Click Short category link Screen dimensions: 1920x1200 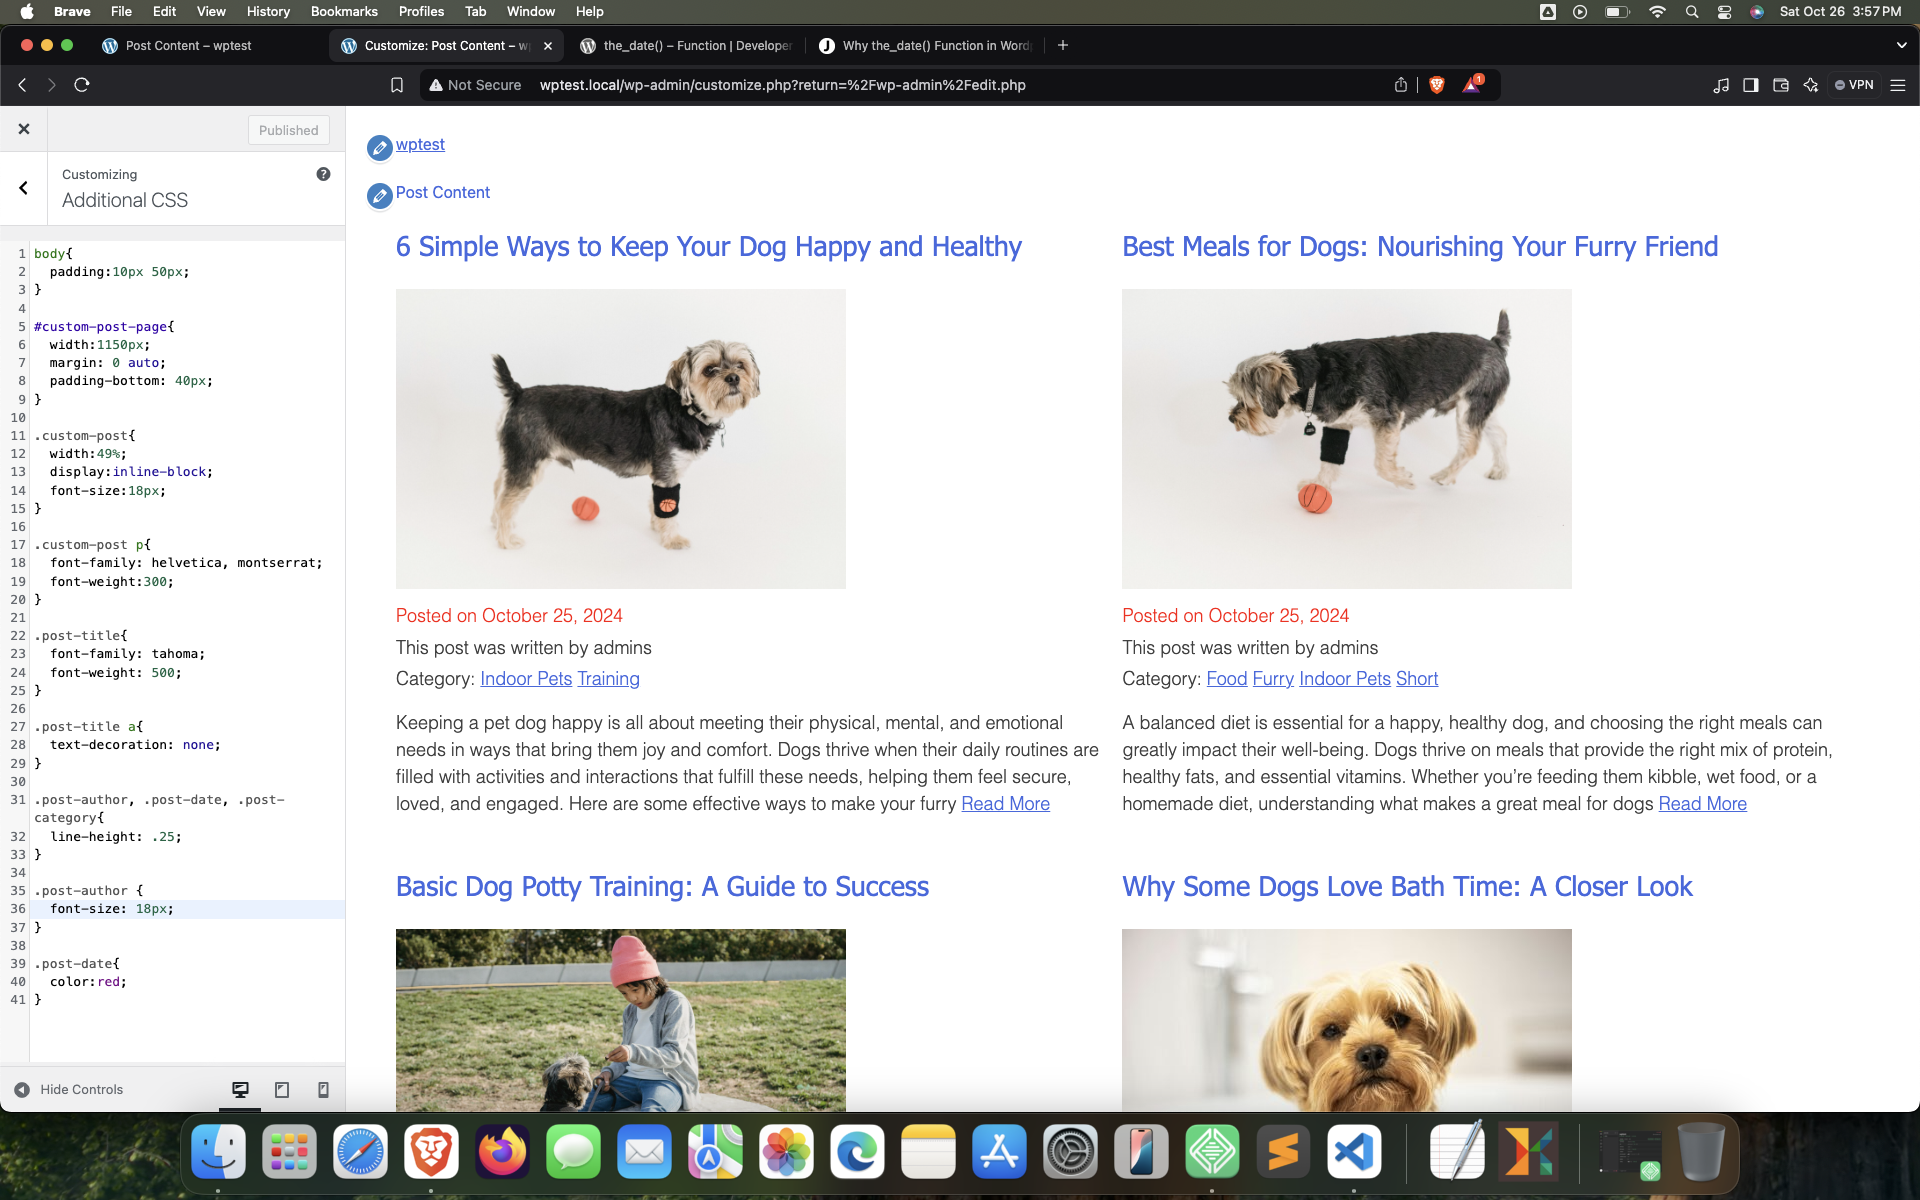tap(1417, 679)
